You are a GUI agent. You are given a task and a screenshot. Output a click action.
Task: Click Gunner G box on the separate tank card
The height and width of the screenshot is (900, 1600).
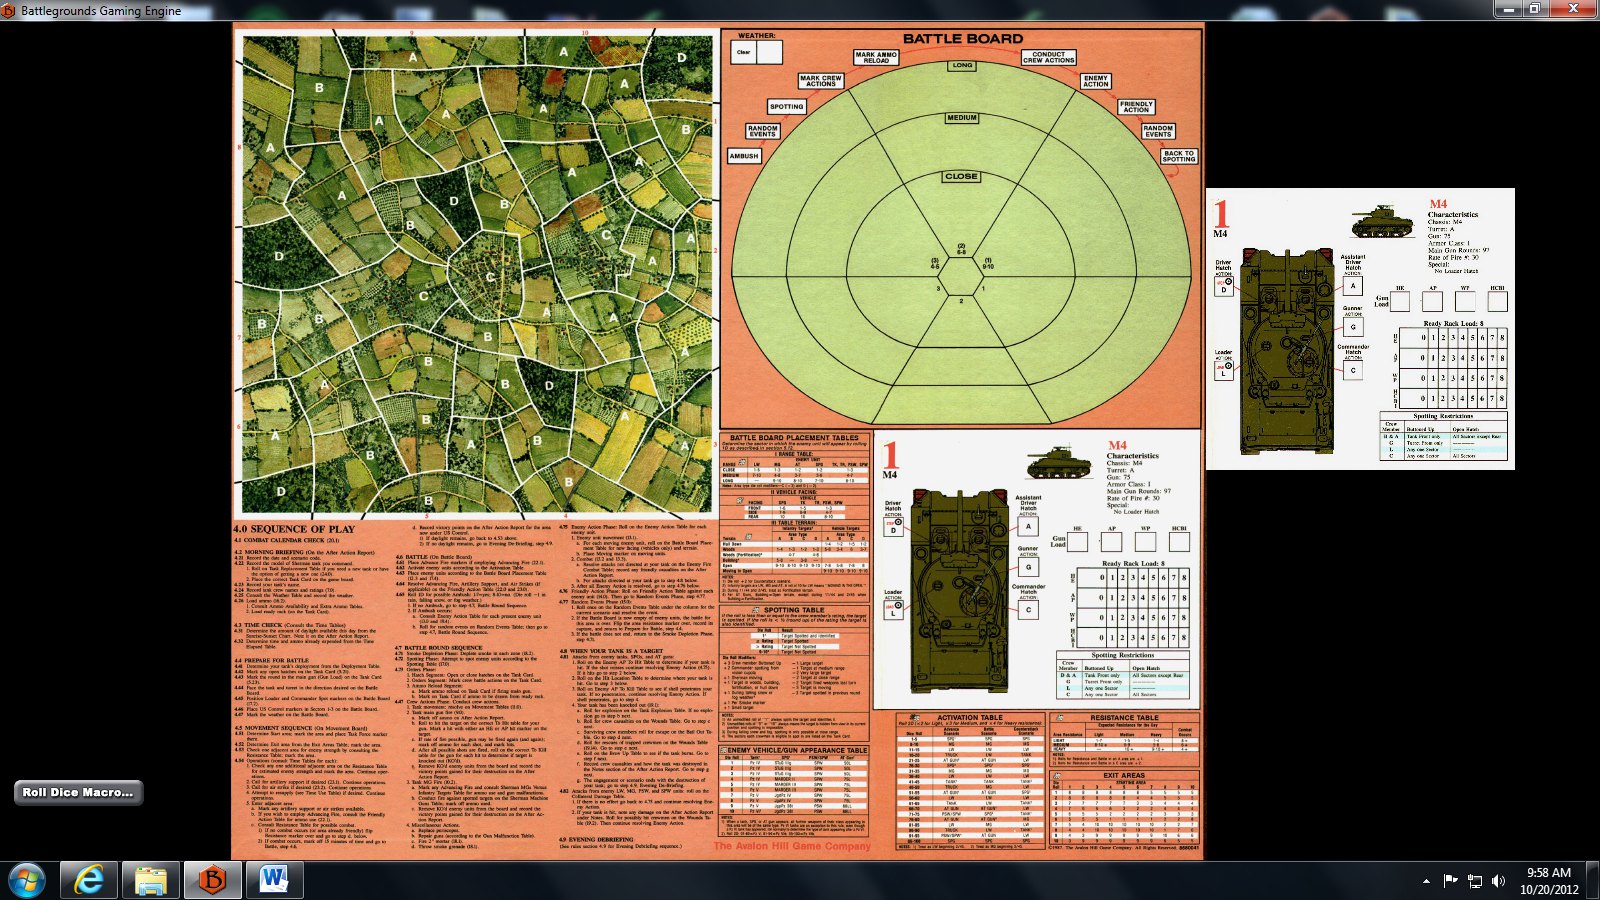[x=1353, y=326]
